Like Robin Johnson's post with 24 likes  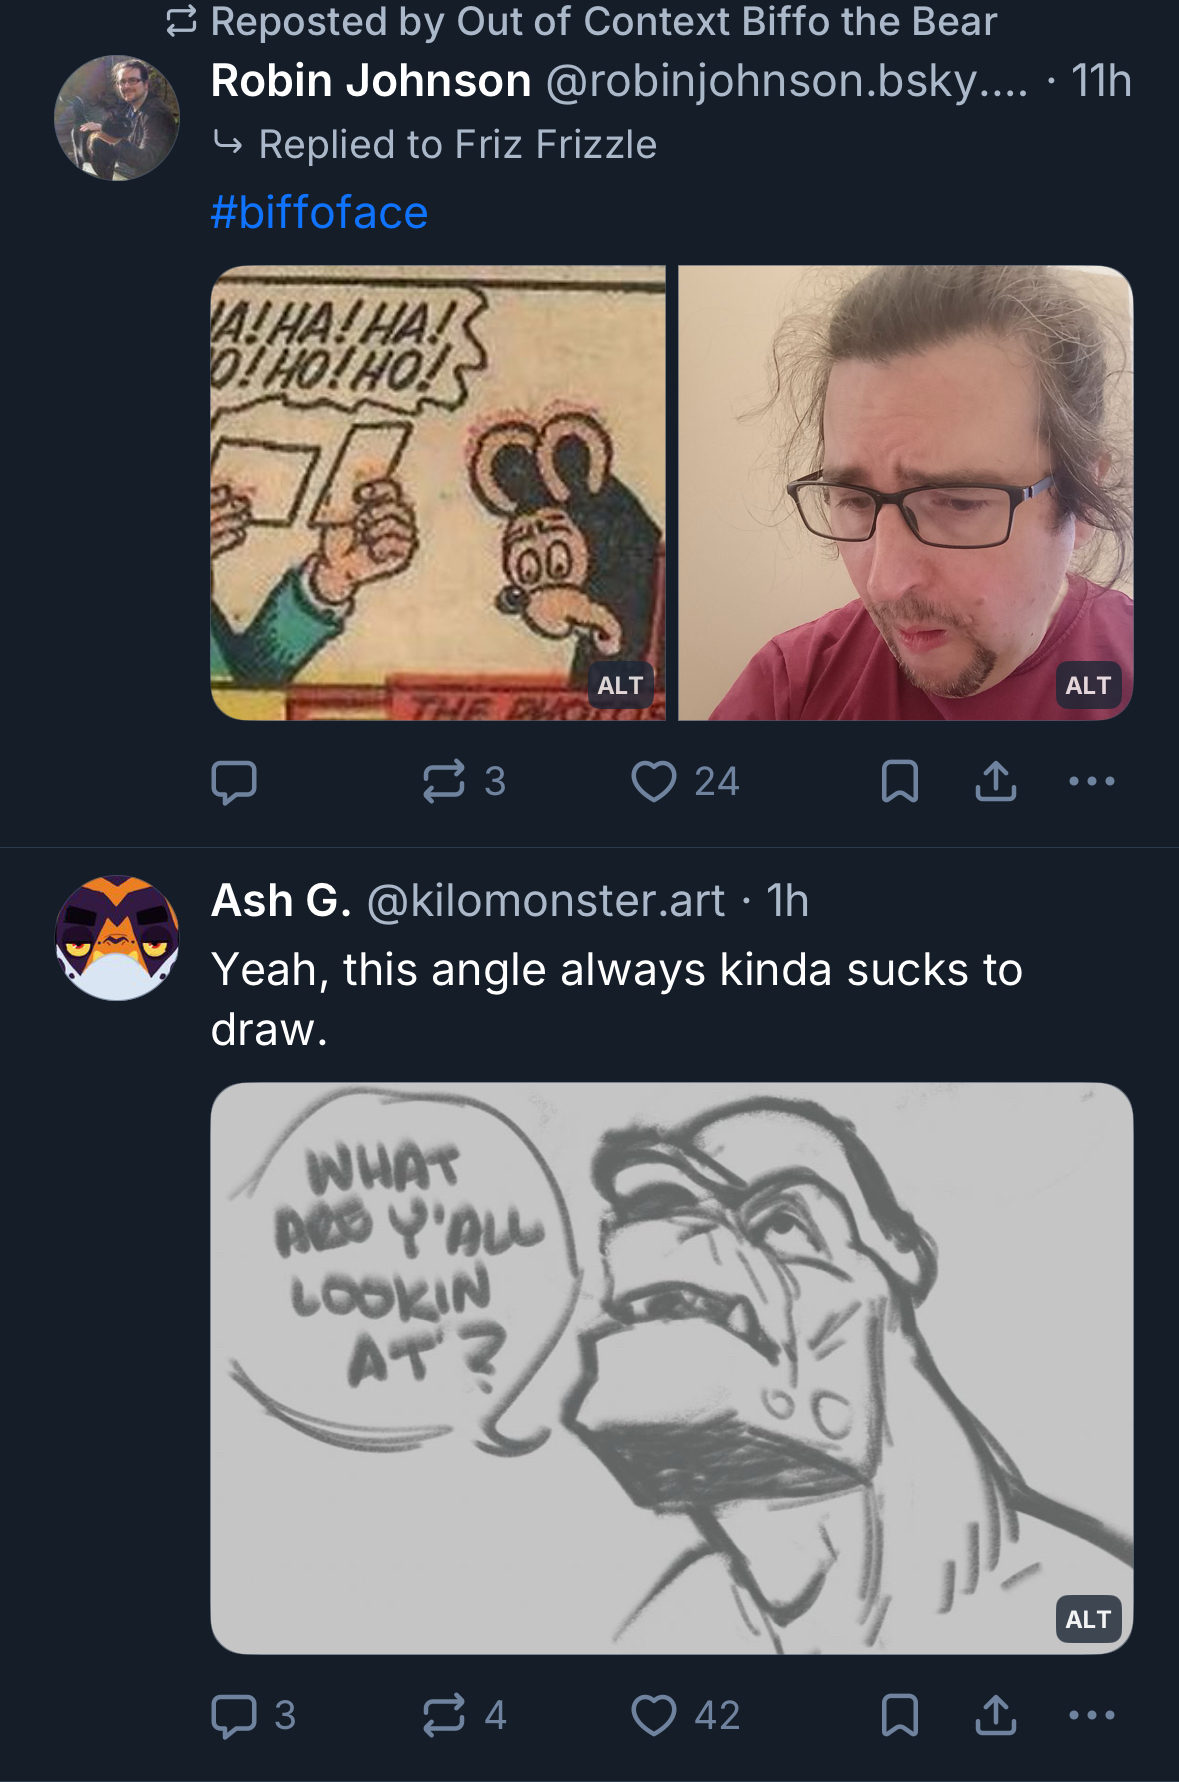(x=654, y=782)
